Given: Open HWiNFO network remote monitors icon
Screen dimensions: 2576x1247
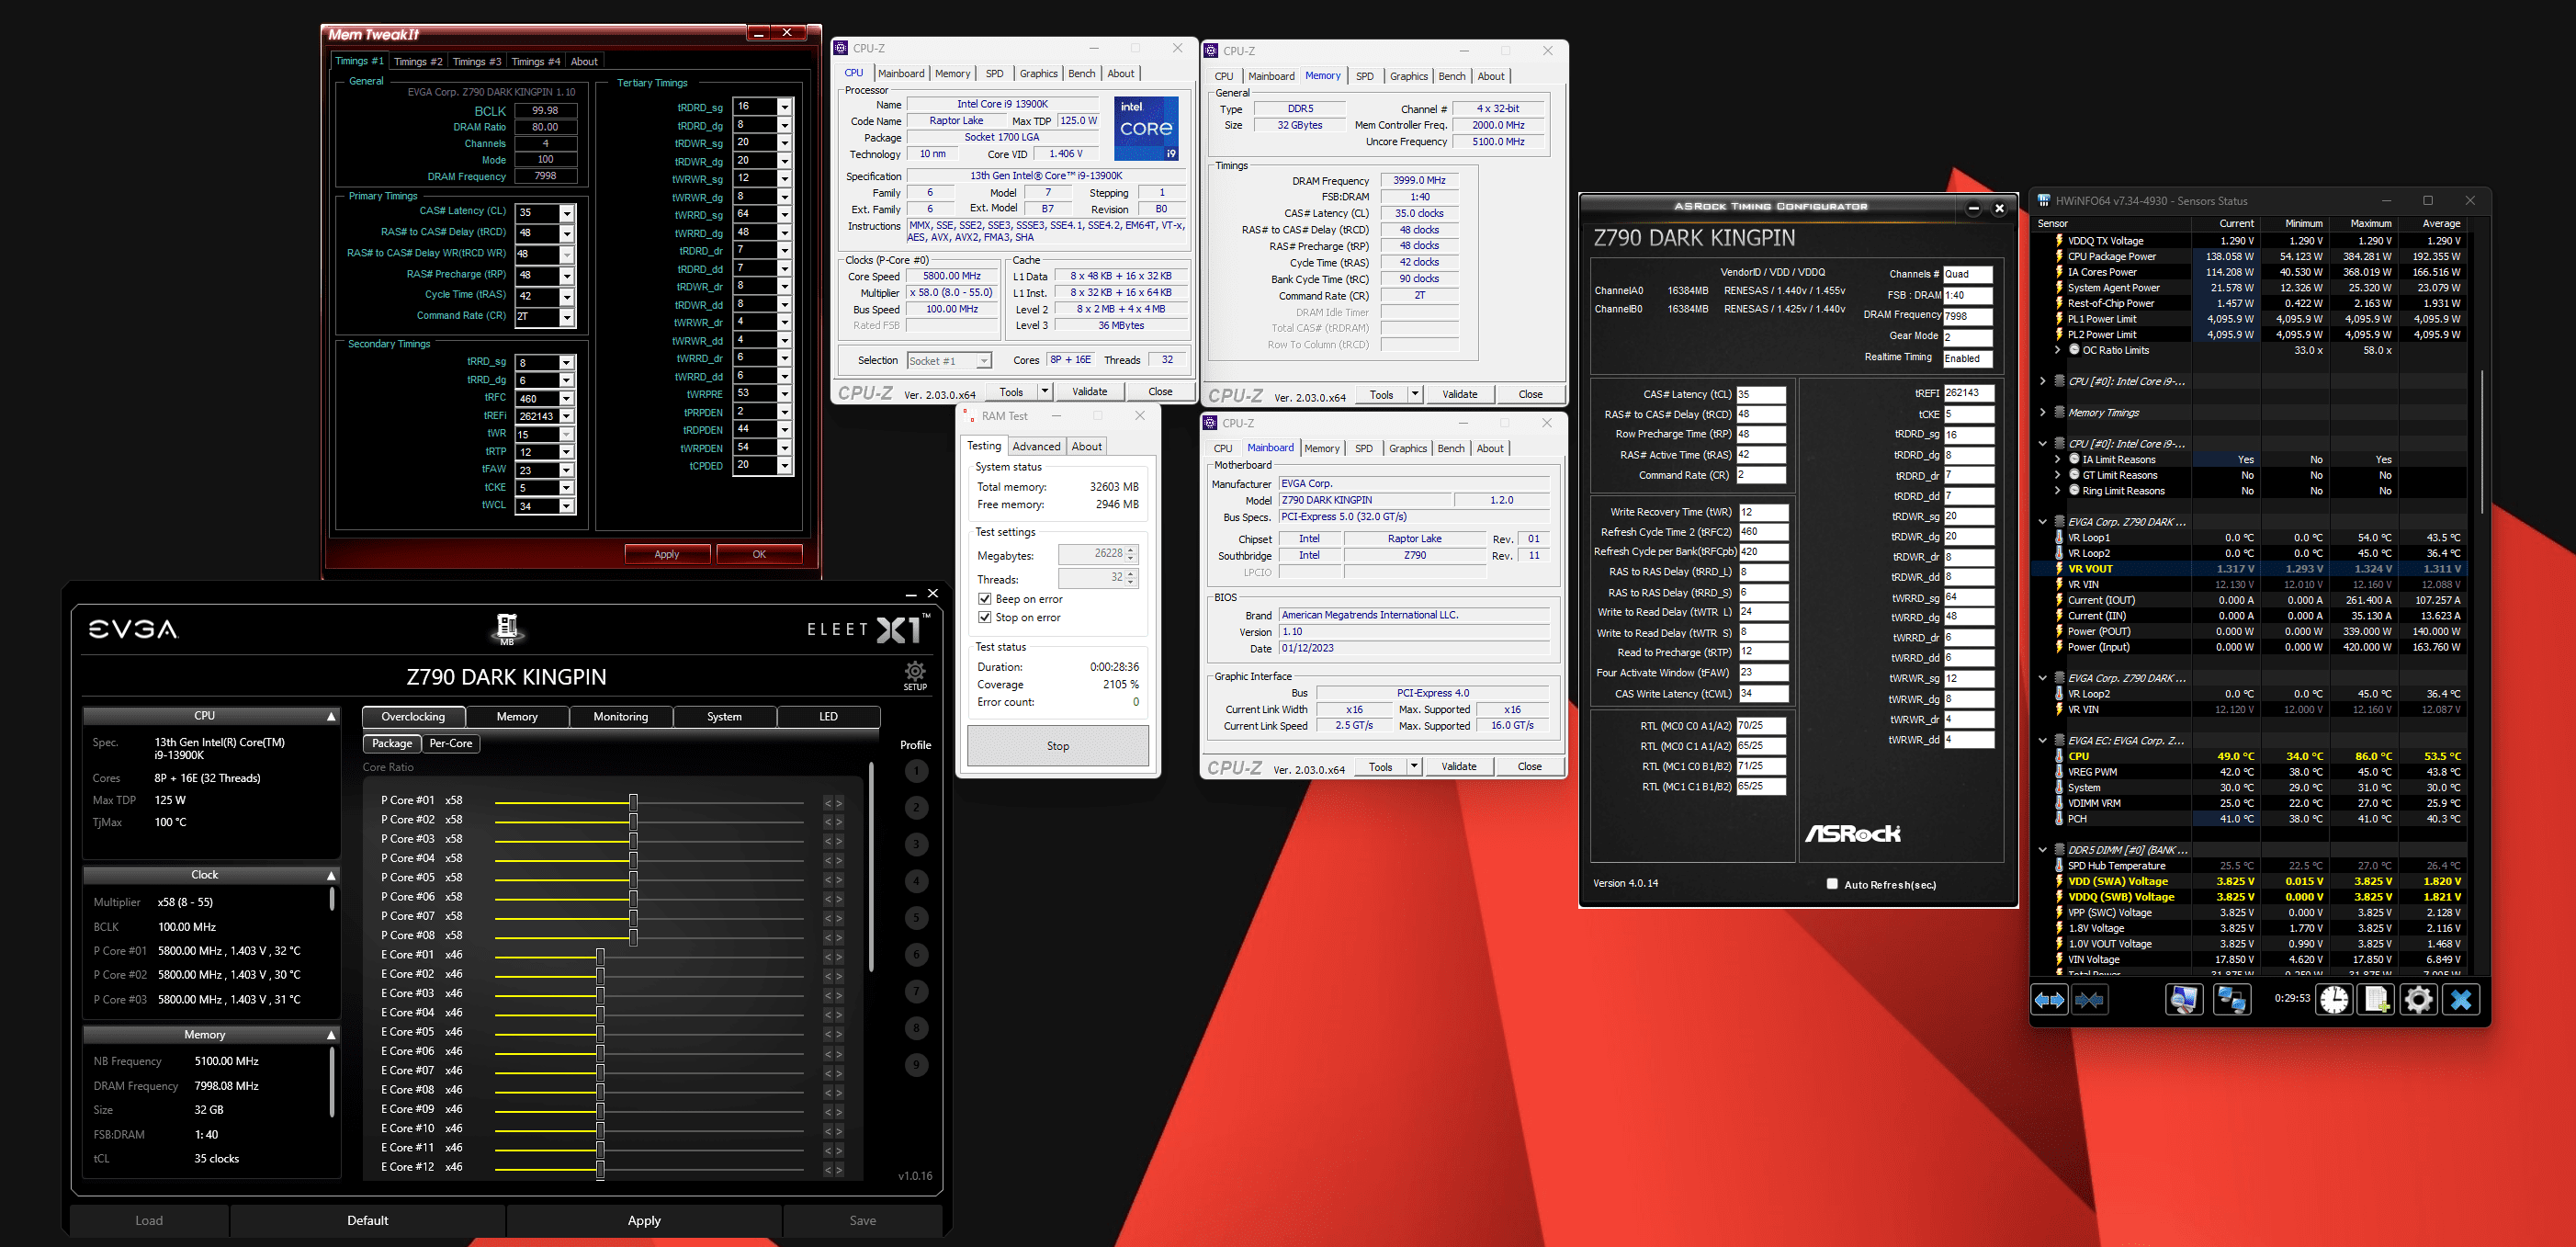Looking at the screenshot, I should coord(2232,999).
